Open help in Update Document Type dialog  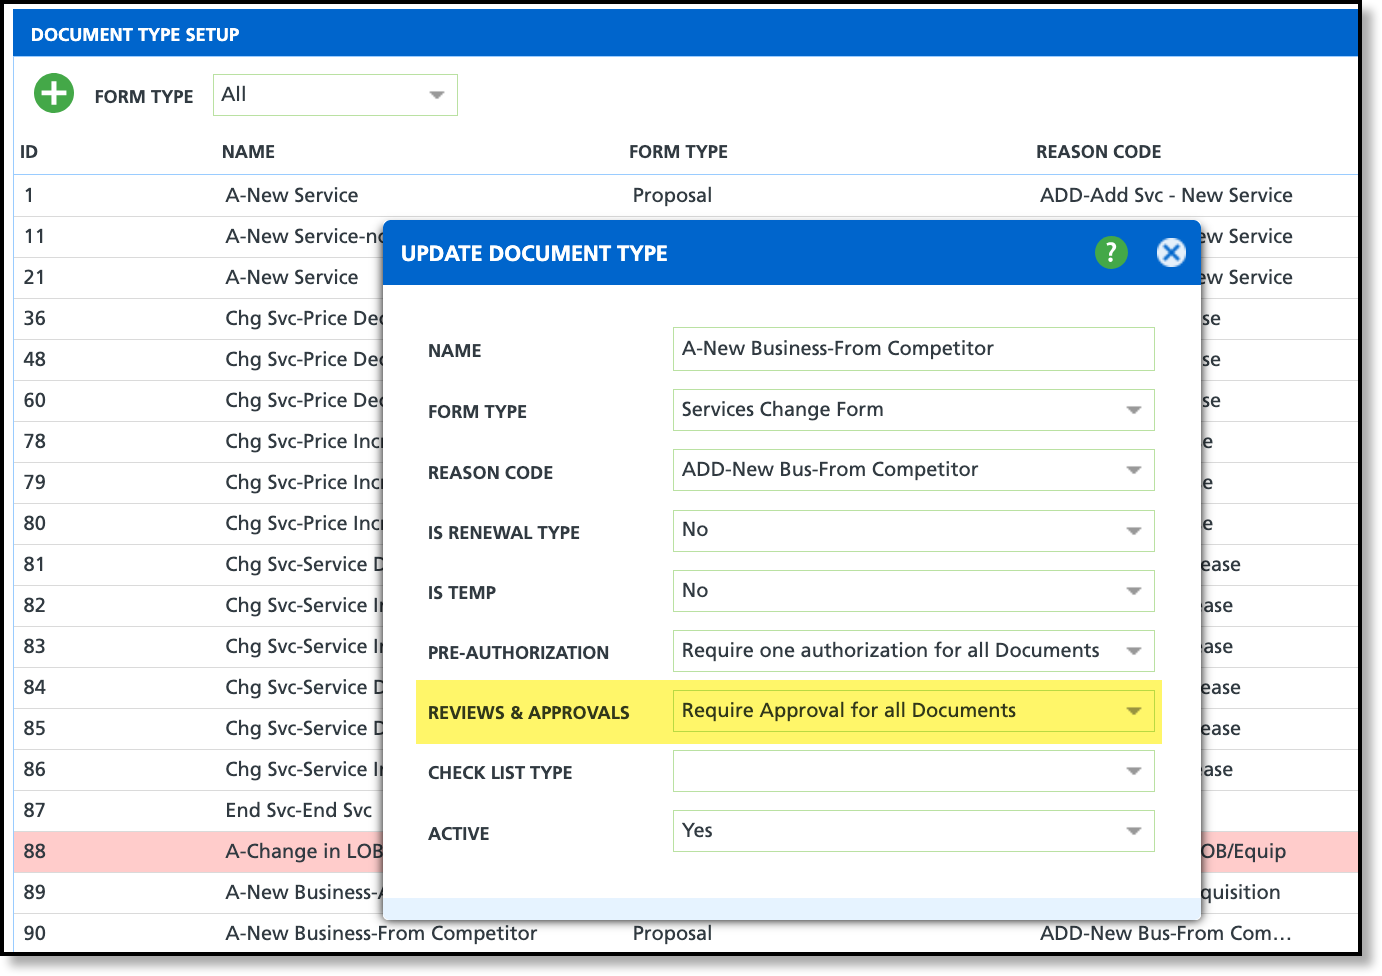(x=1111, y=252)
